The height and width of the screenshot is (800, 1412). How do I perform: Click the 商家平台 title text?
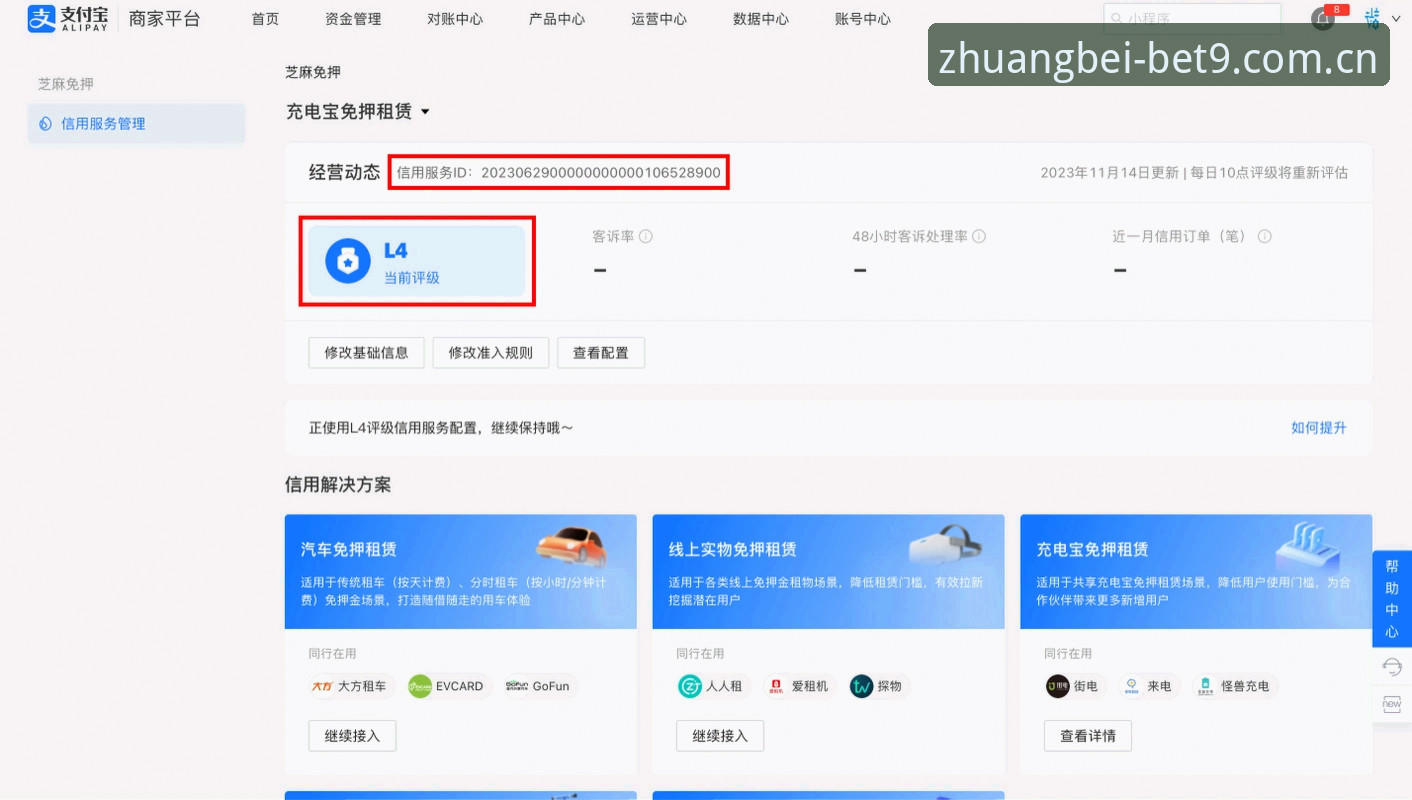coord(165,19)
